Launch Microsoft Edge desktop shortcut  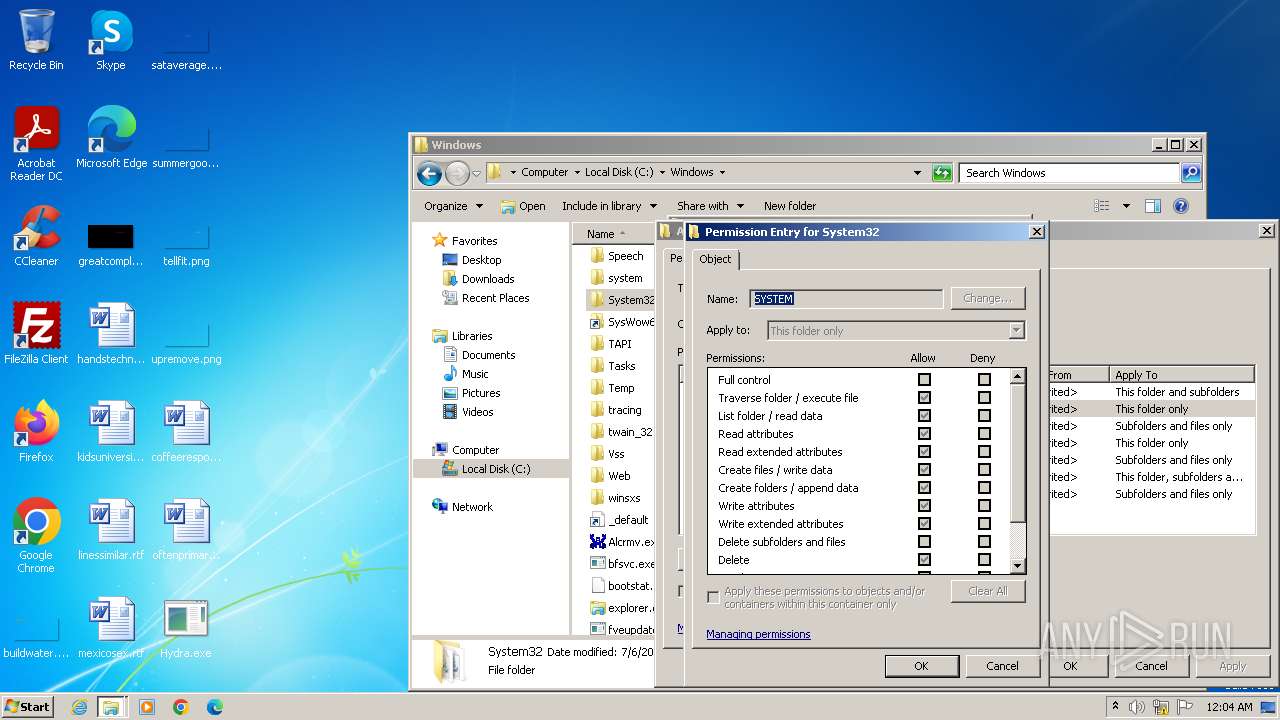click(111, 138)
